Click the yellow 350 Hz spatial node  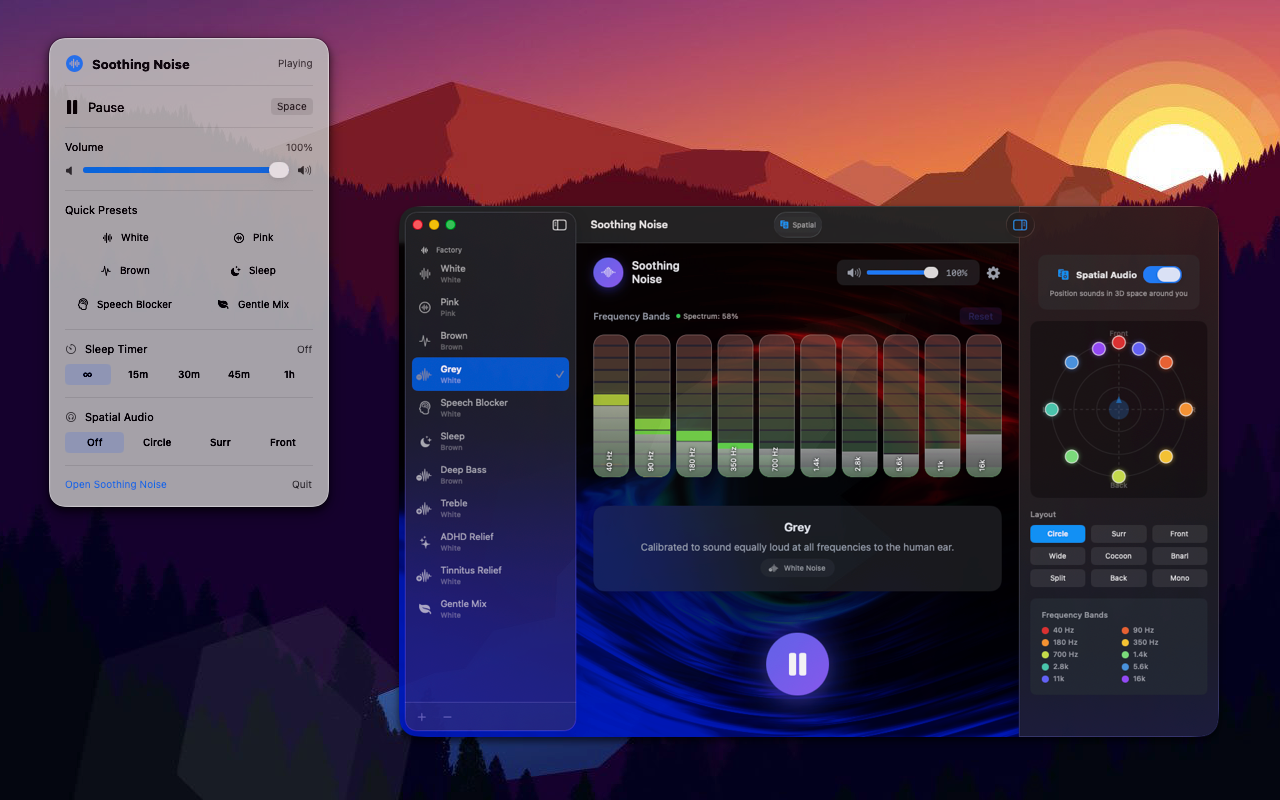click(1166, 456)
